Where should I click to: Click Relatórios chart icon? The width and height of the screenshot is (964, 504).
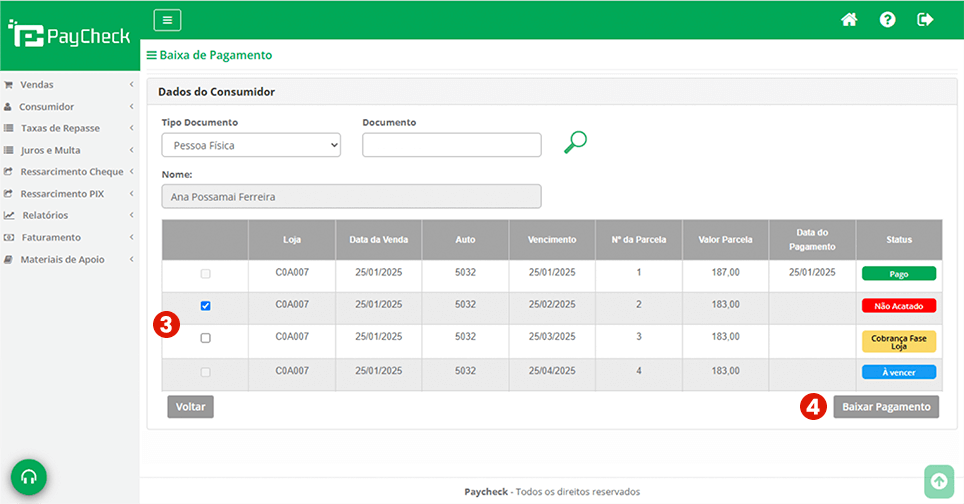pos(9,216)
